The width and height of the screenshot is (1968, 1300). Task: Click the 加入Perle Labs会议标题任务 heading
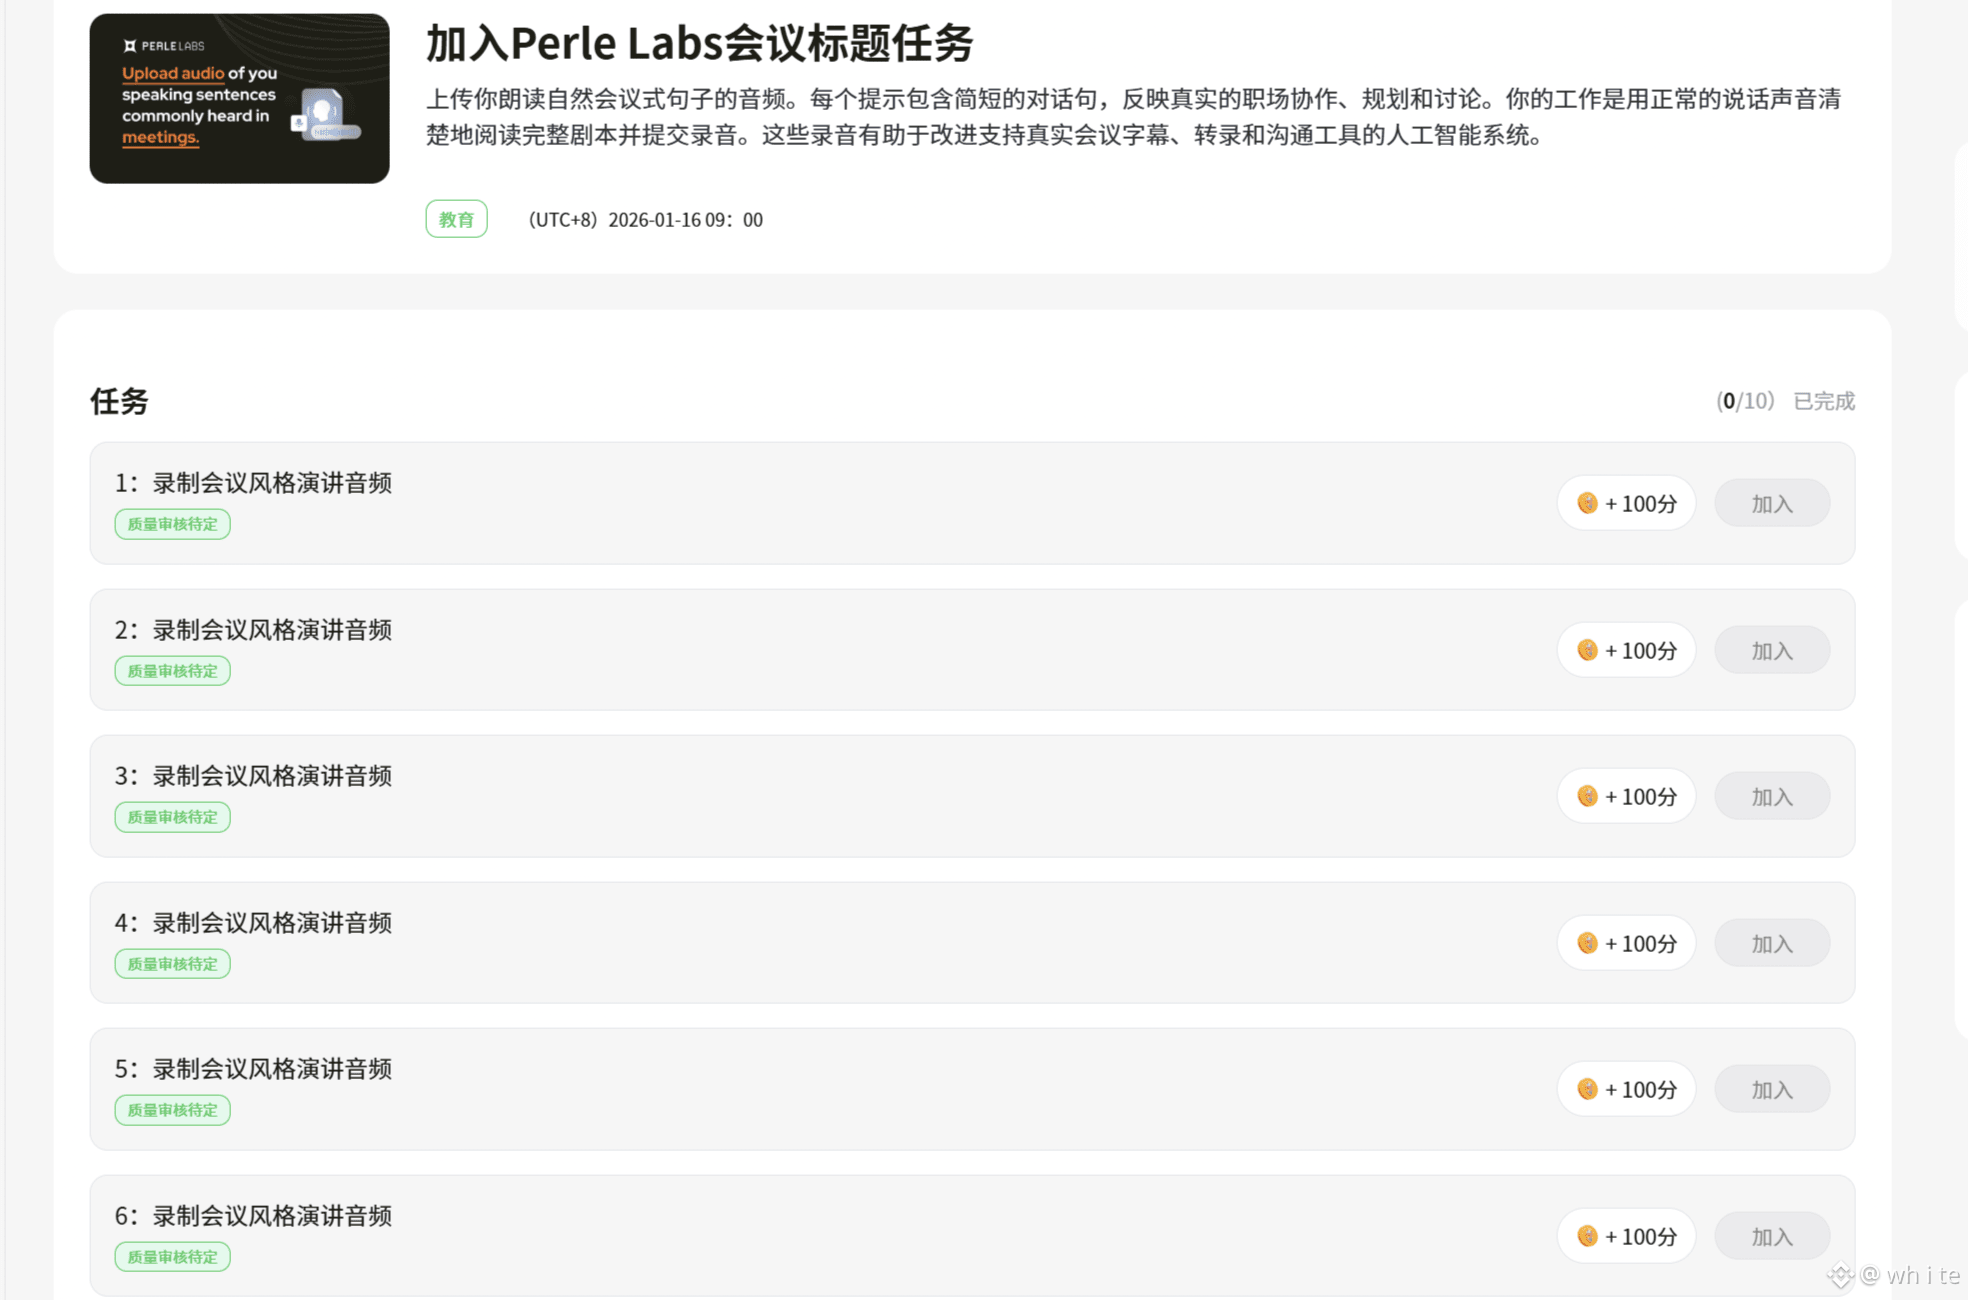(699, 44)
